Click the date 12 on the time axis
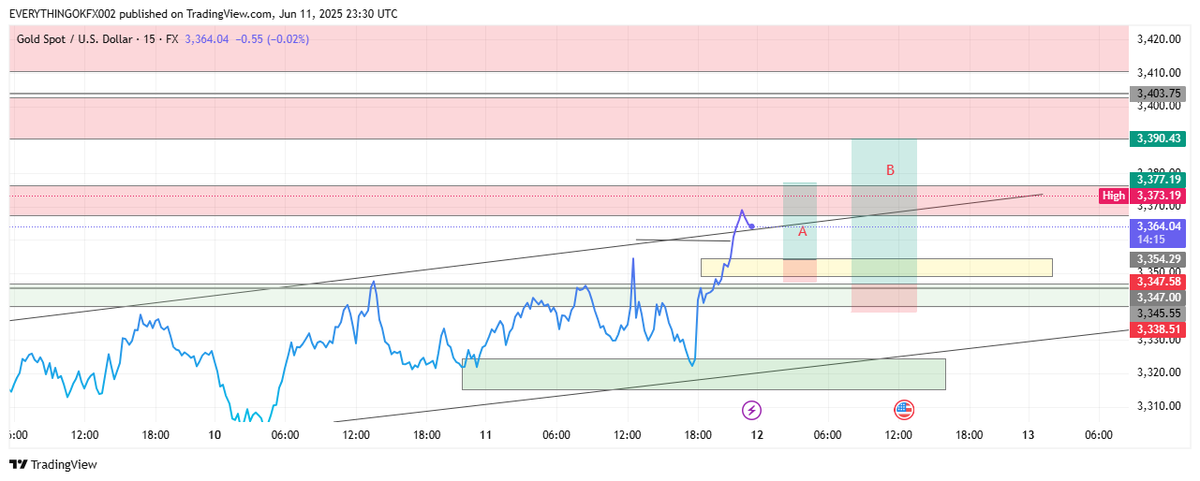The height and width of the screenshot is (481, 1200). click(757, 435)
